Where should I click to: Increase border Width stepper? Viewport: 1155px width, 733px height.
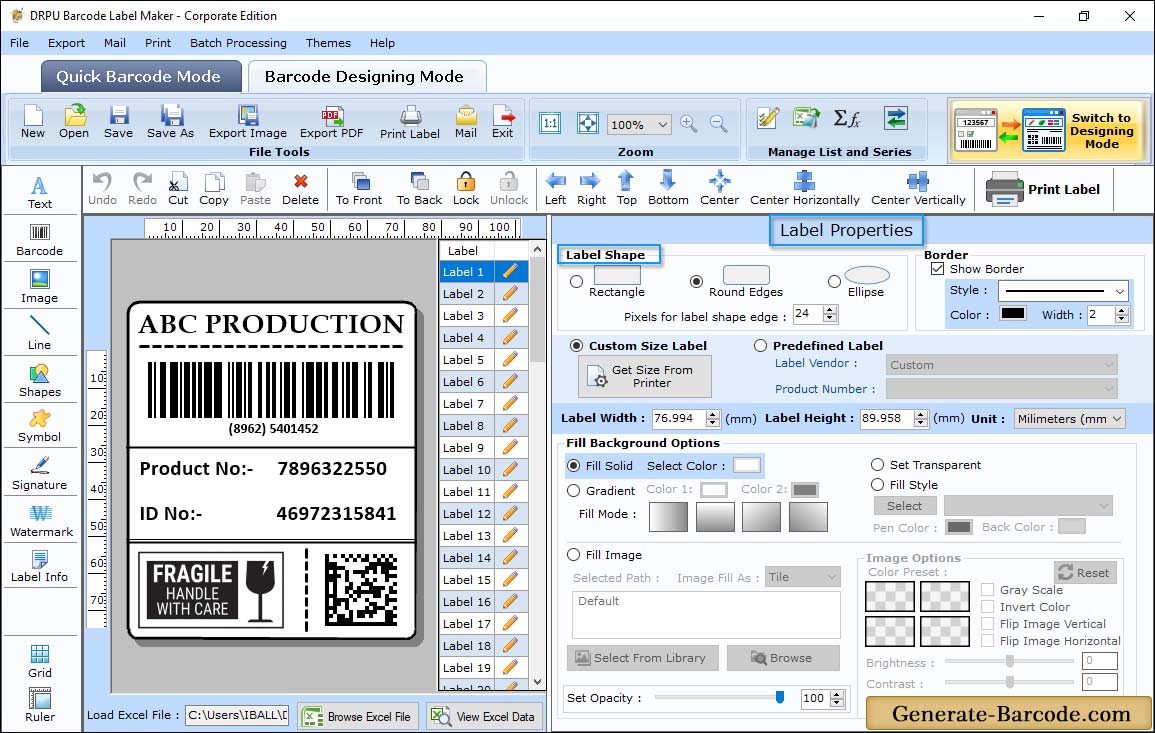[x=1122, y=310]
